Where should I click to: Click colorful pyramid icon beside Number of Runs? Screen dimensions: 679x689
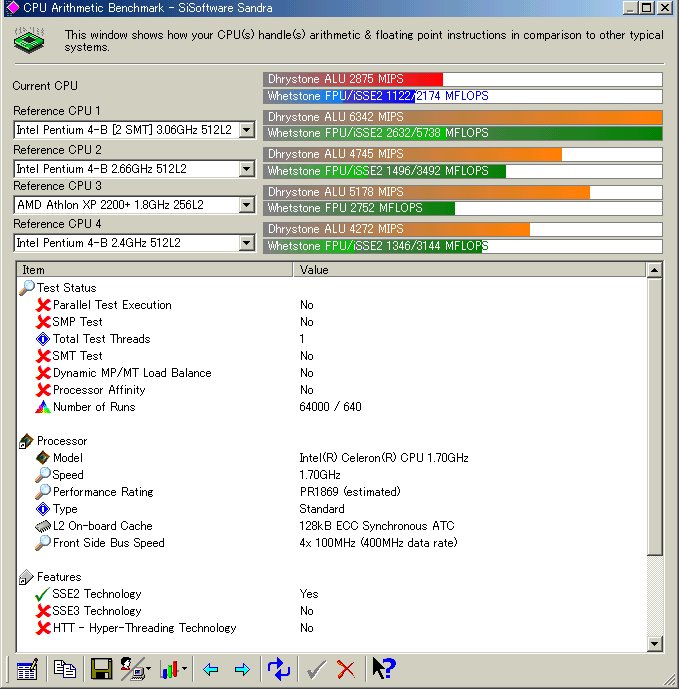(43, 407)
